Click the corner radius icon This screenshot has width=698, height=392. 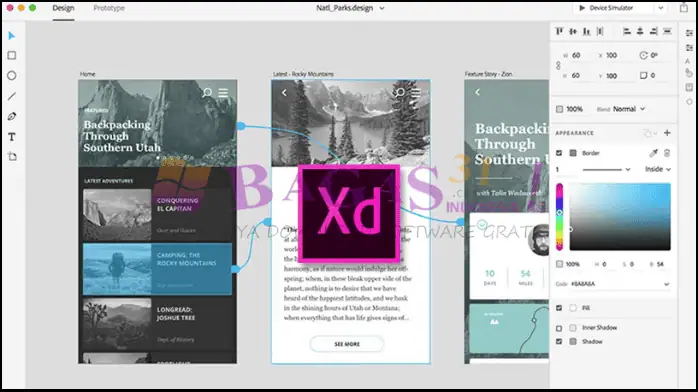coord(643,75)
